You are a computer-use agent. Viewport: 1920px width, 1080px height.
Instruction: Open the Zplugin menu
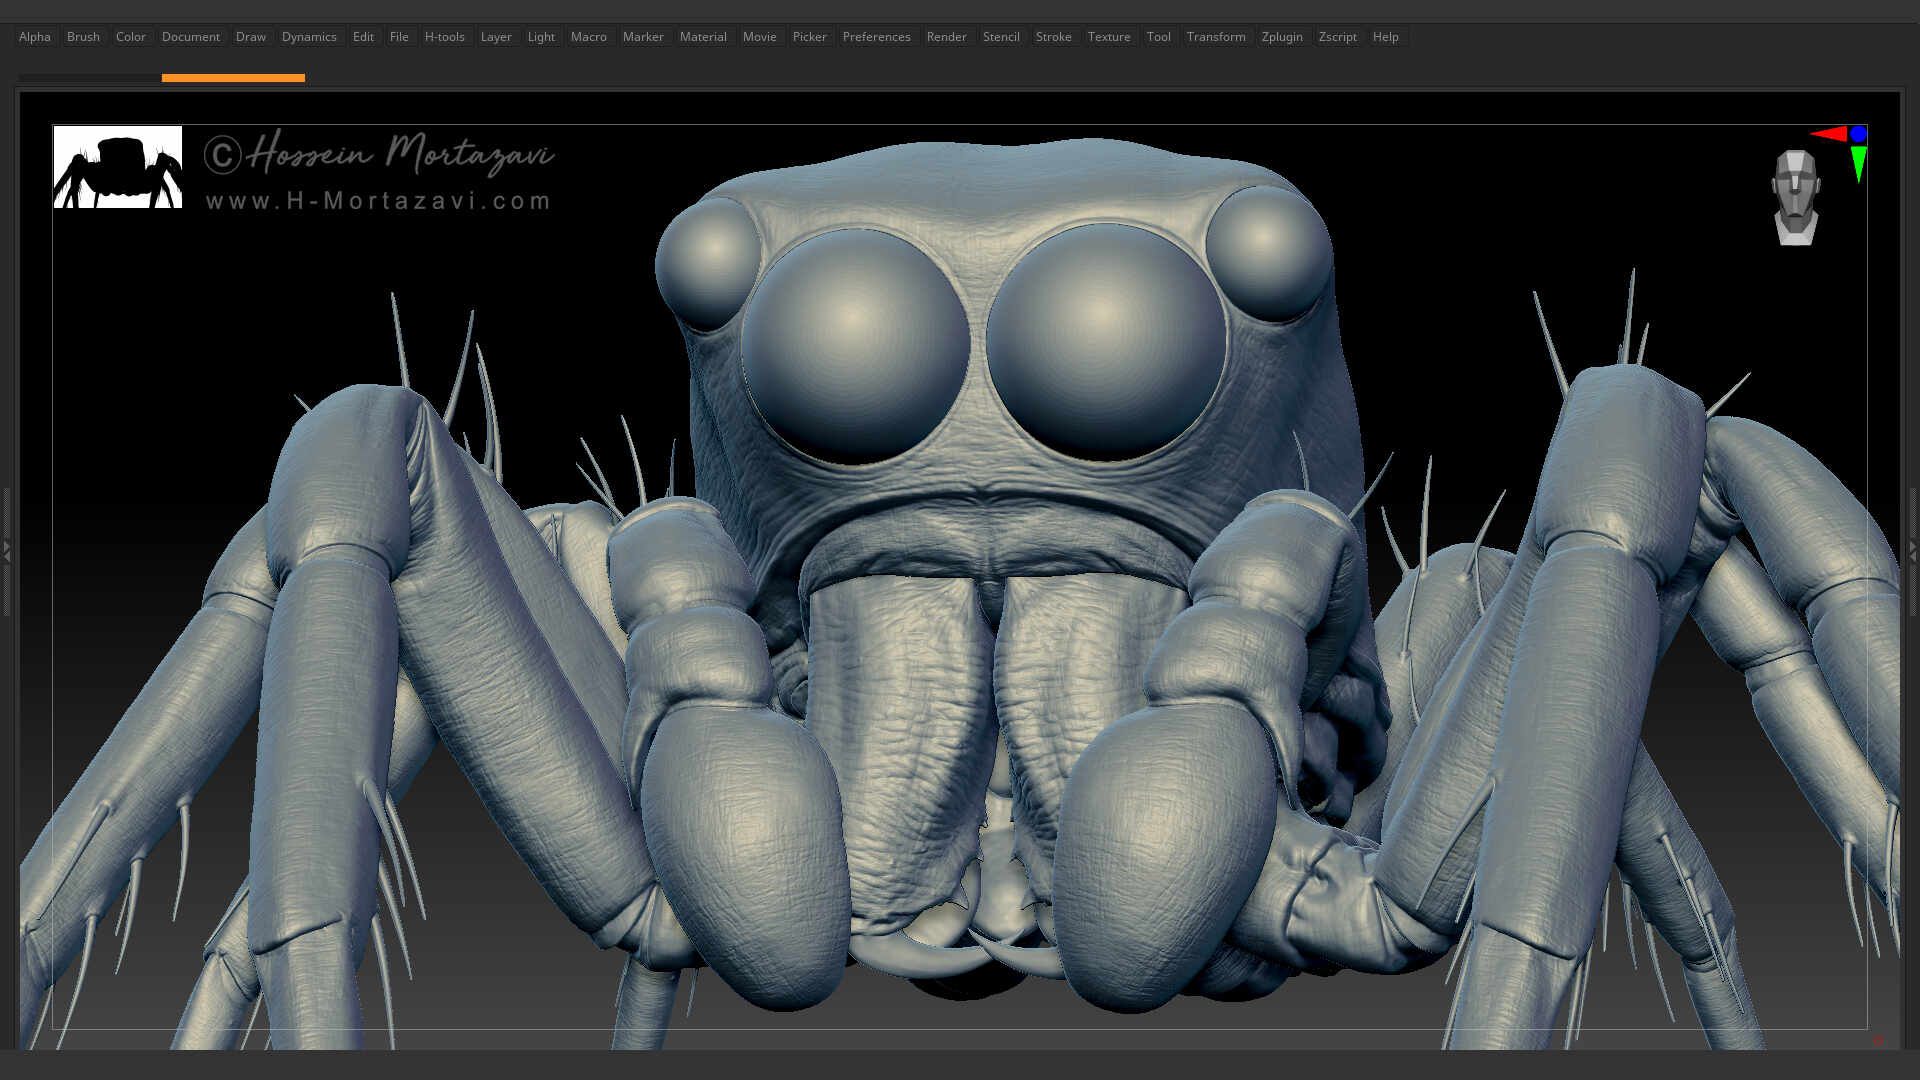coord(1282,37)
